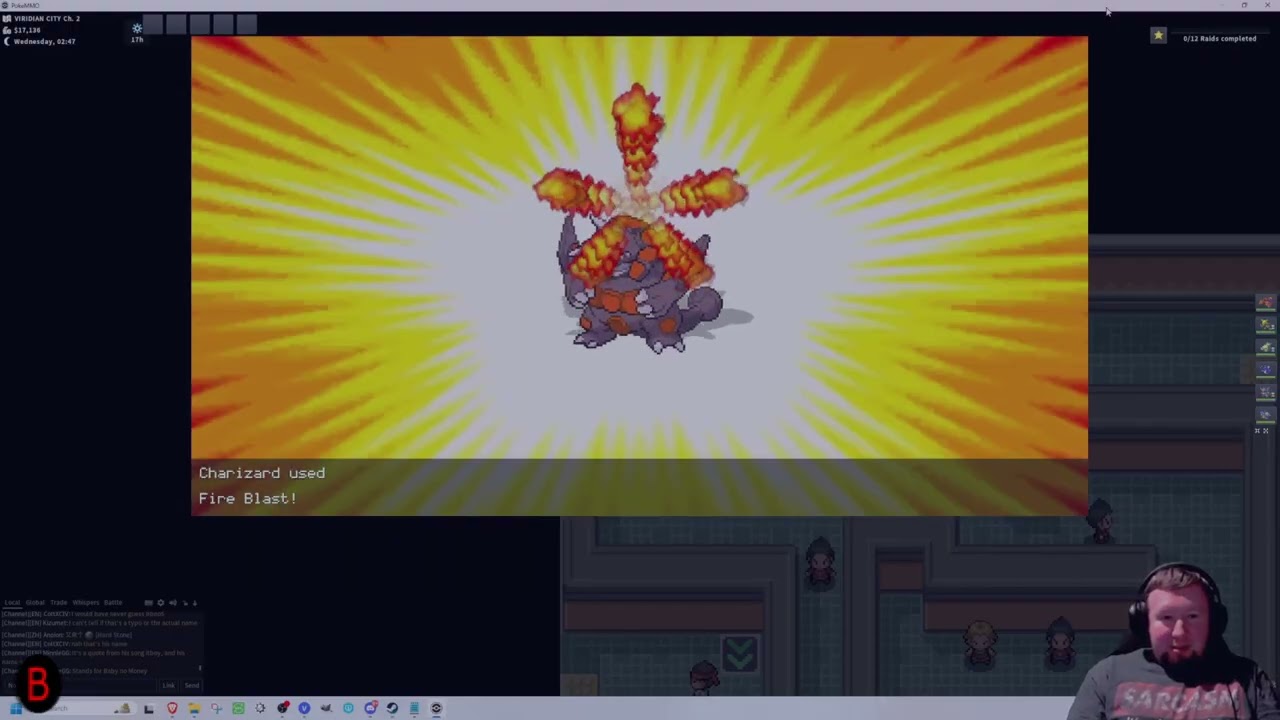
Task: Click the party panel resize icon
Action: pos(1266,431)
